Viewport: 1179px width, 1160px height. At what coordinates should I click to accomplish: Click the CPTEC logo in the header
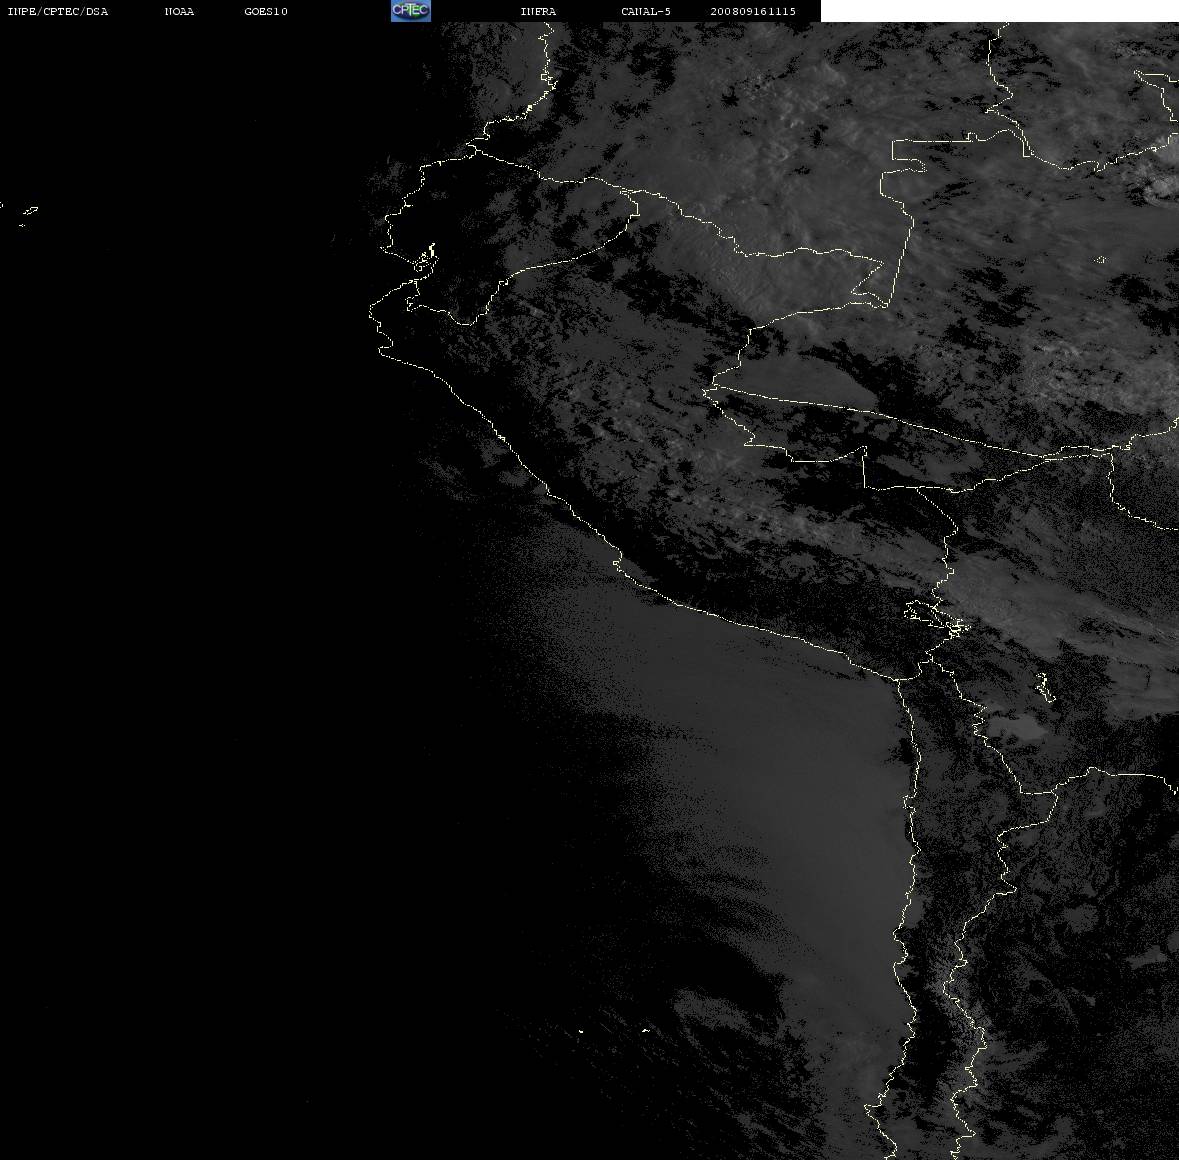[x=411, y=11]
